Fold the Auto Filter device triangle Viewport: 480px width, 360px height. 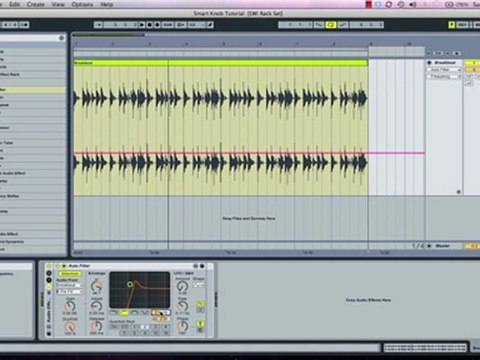coord(64,266)
